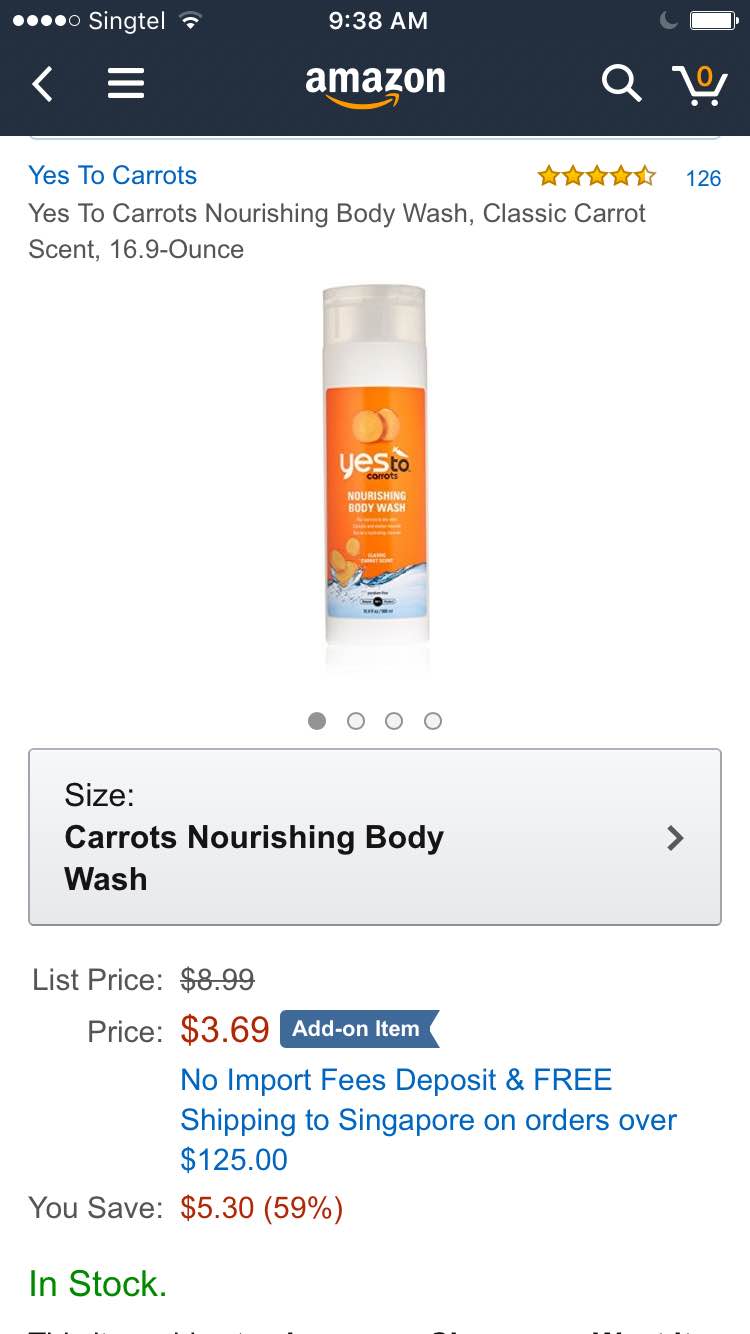Tap the battery indicator in status bar
The width and height of the screenshot is (750, 1334).
[x=712, y=20]
